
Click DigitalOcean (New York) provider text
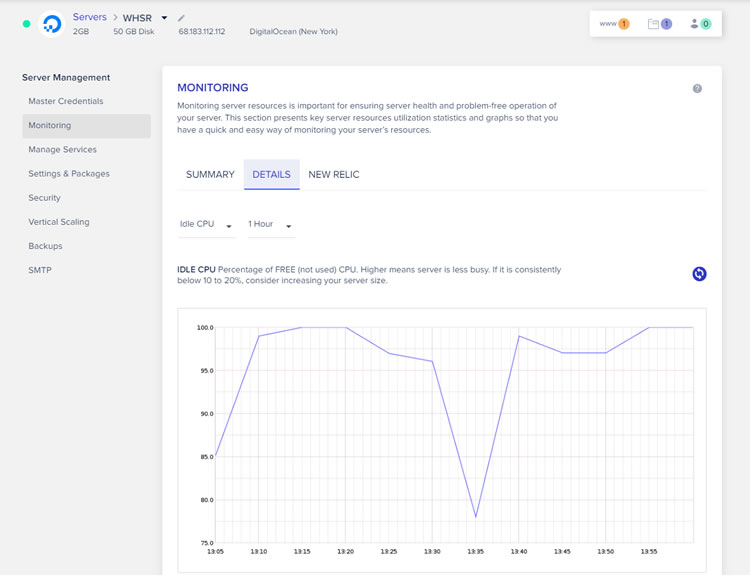click(293, 32)
